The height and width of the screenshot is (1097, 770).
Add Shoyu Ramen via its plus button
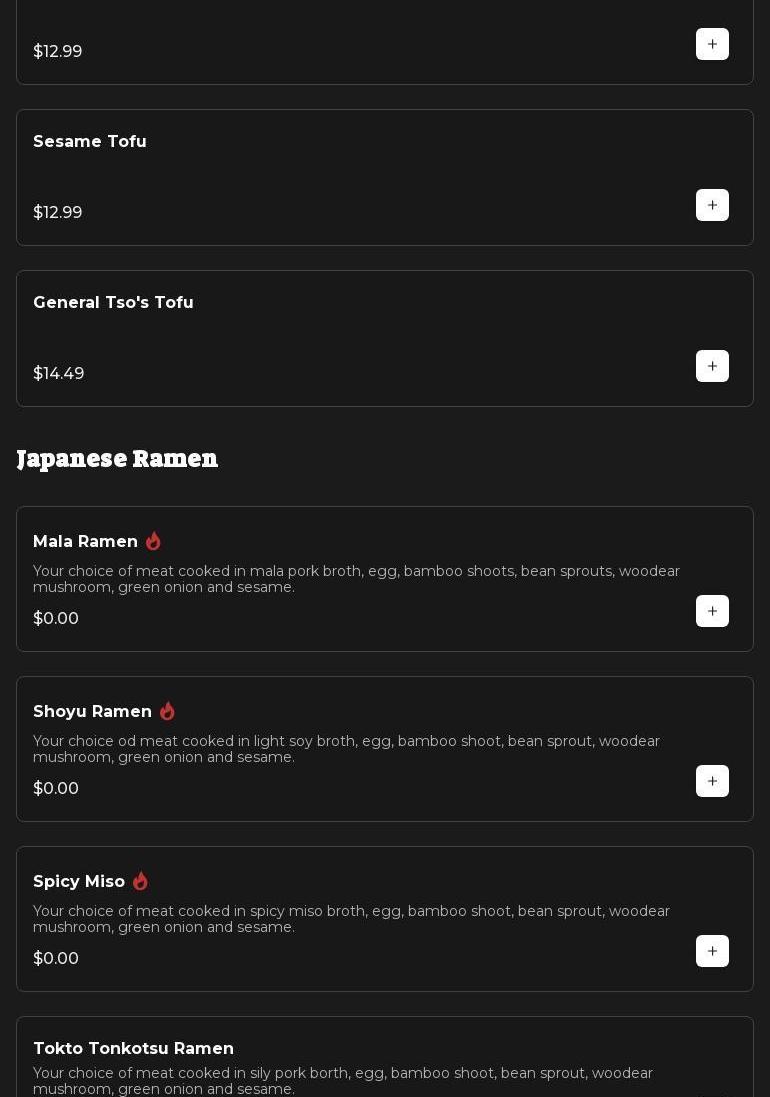712,781
